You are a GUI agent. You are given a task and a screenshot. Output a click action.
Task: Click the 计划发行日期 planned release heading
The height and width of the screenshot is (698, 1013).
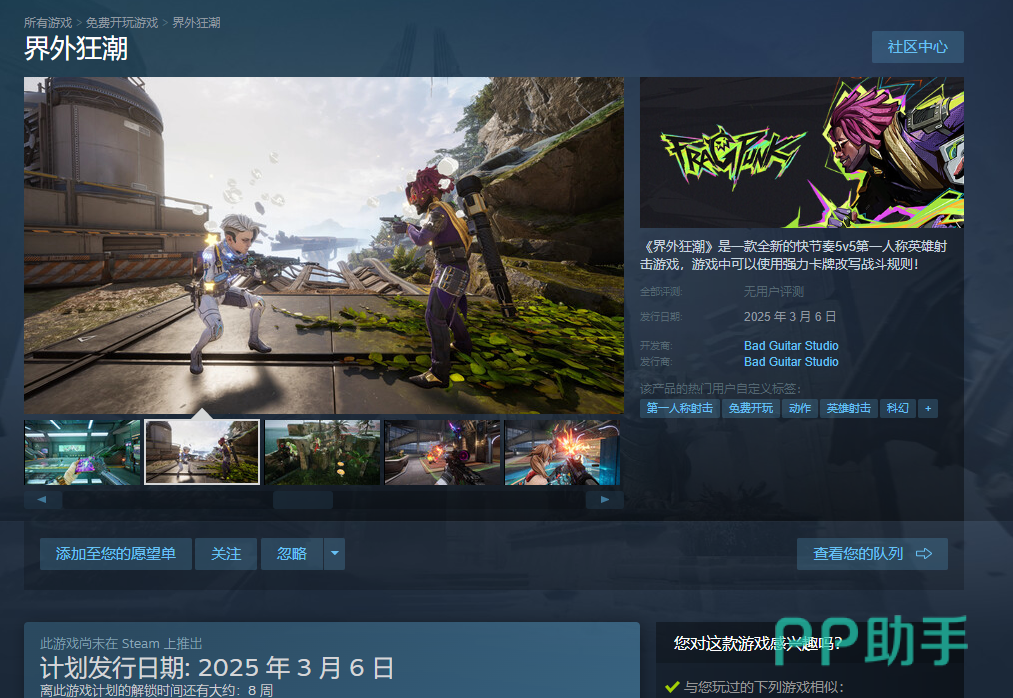pos(217,668)
